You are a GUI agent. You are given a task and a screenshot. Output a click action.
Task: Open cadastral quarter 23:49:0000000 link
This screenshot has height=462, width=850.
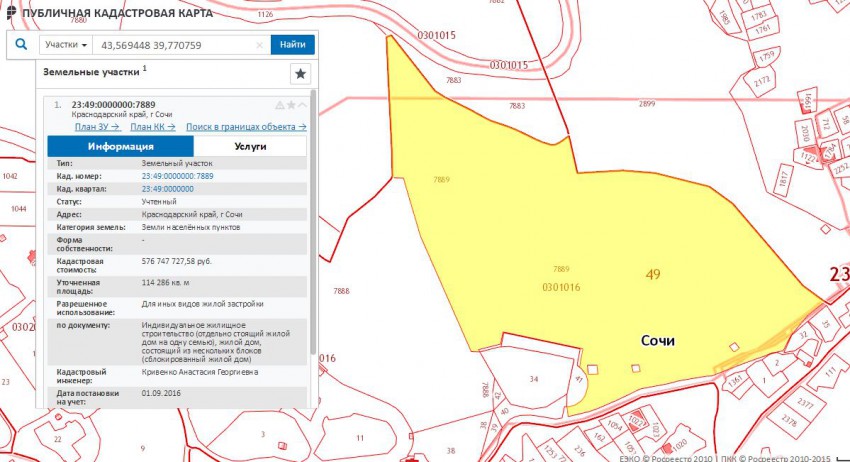tap(168, 188)
